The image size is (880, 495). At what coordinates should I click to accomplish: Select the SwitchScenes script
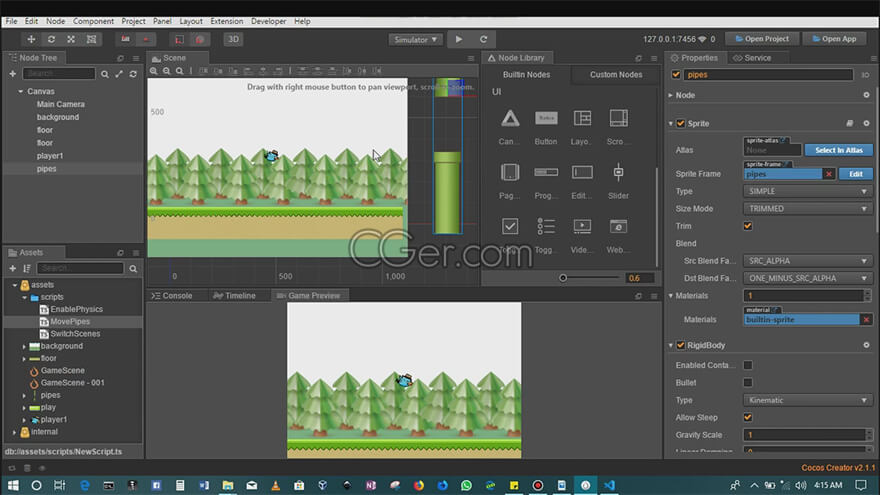click(x=75, y=334)
